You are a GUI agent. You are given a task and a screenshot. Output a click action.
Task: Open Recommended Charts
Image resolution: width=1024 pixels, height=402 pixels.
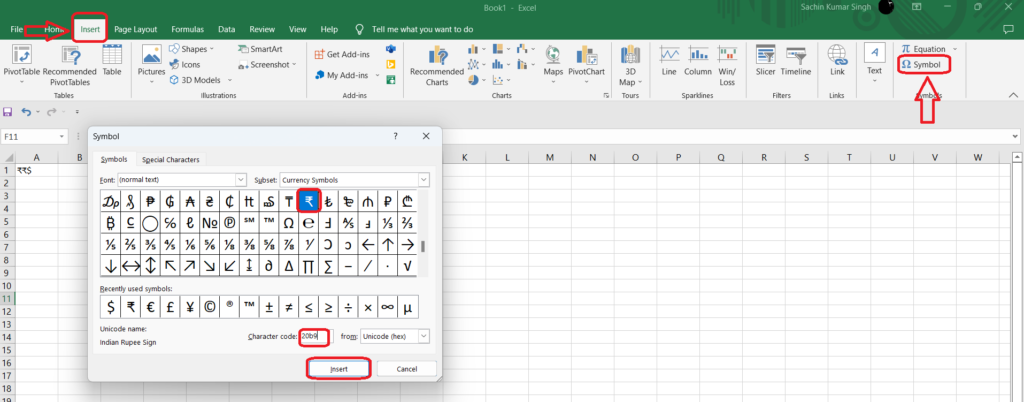pyautogui.click(x=436, y=66)
